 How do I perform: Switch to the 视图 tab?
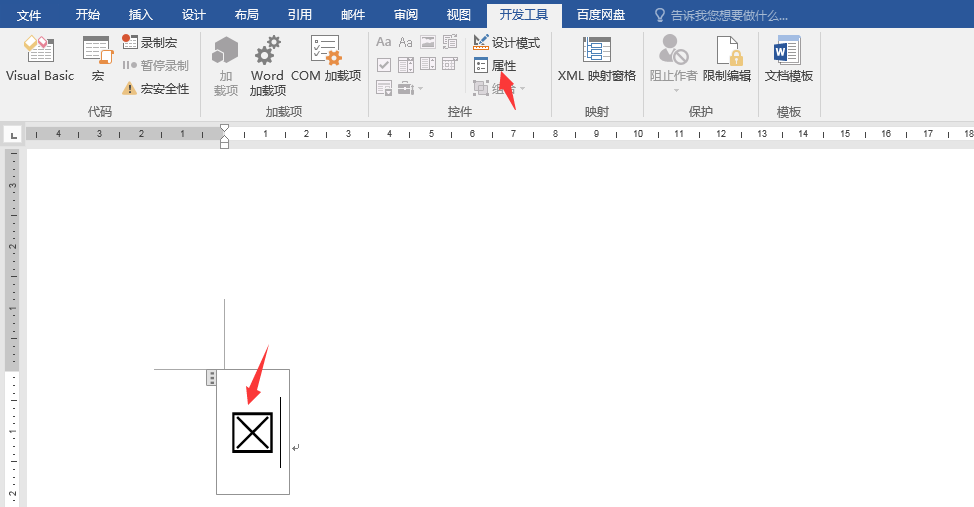[458, 14]
